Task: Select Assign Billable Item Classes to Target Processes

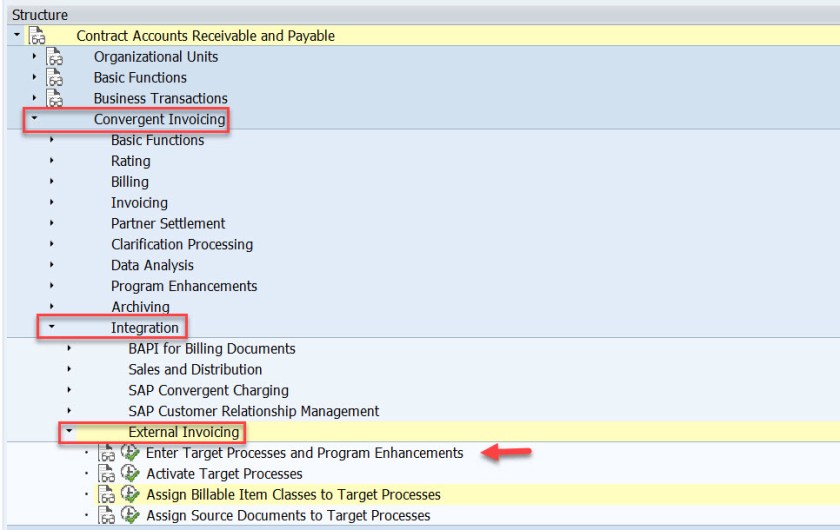Action: [293, 495]
